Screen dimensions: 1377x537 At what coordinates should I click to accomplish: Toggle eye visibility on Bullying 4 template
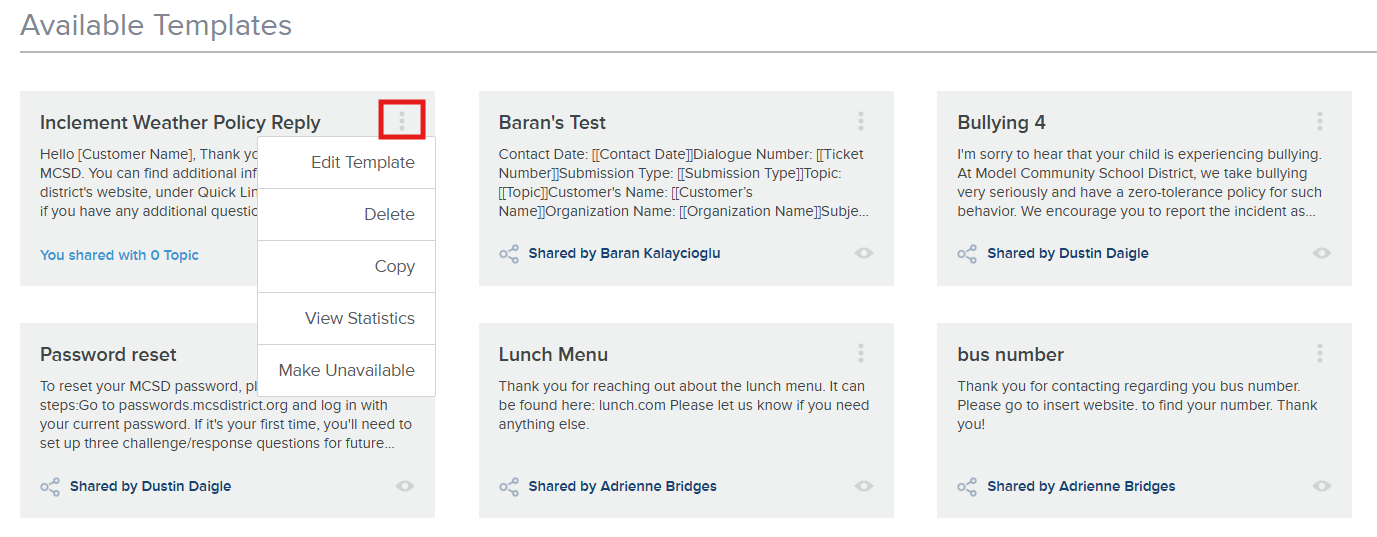(1322, 254)
